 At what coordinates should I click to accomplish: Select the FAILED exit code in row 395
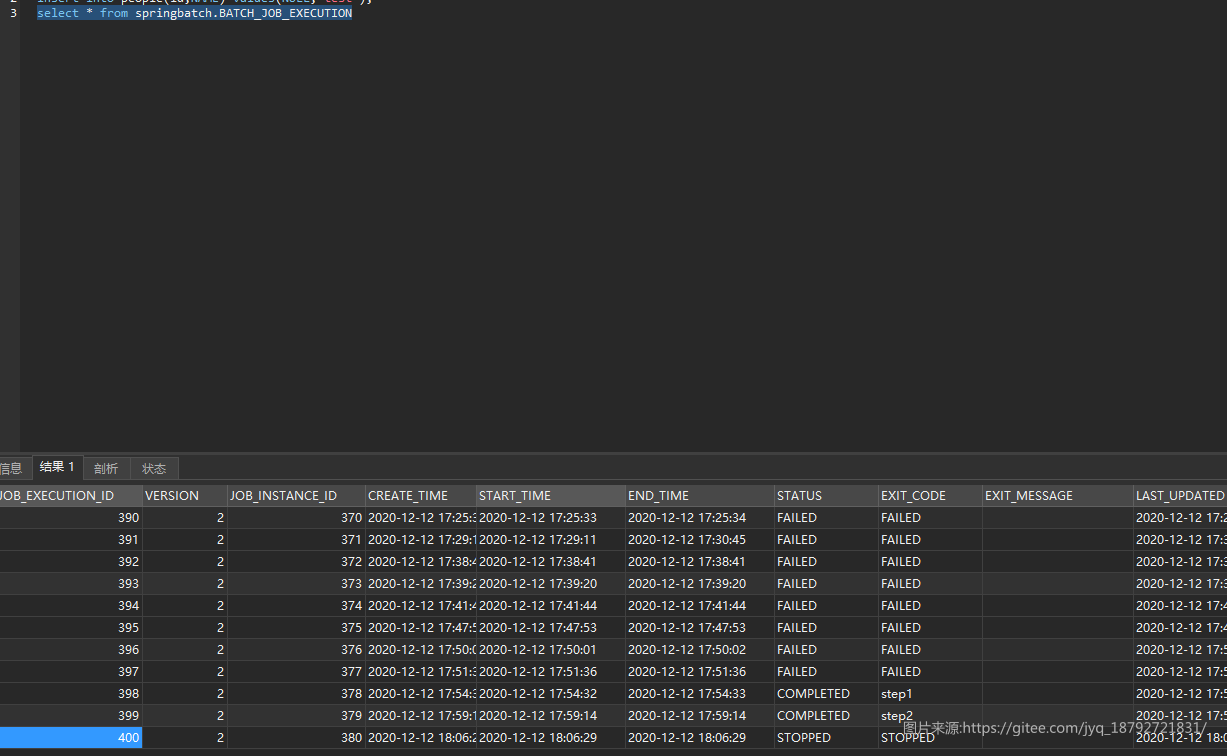(930, 628)
